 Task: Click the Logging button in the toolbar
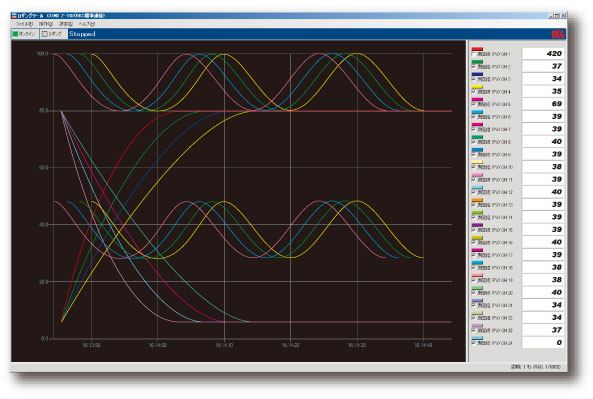53,34
